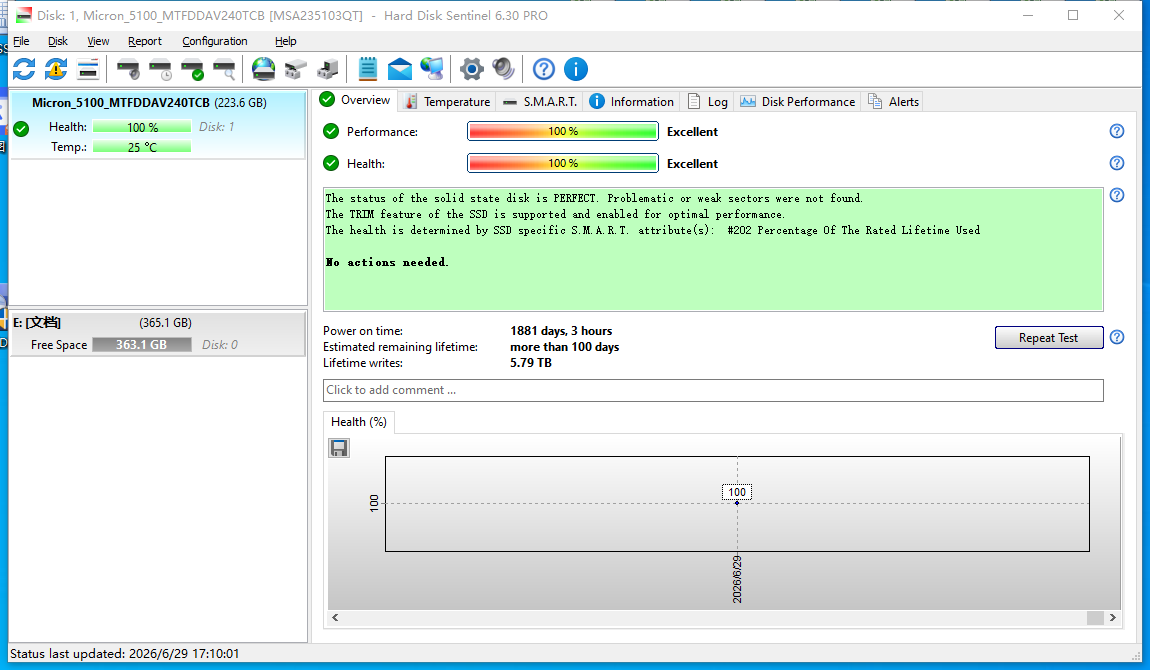
Task: Click the graph scrollbar right arrow
Action: click(1113, 618)
